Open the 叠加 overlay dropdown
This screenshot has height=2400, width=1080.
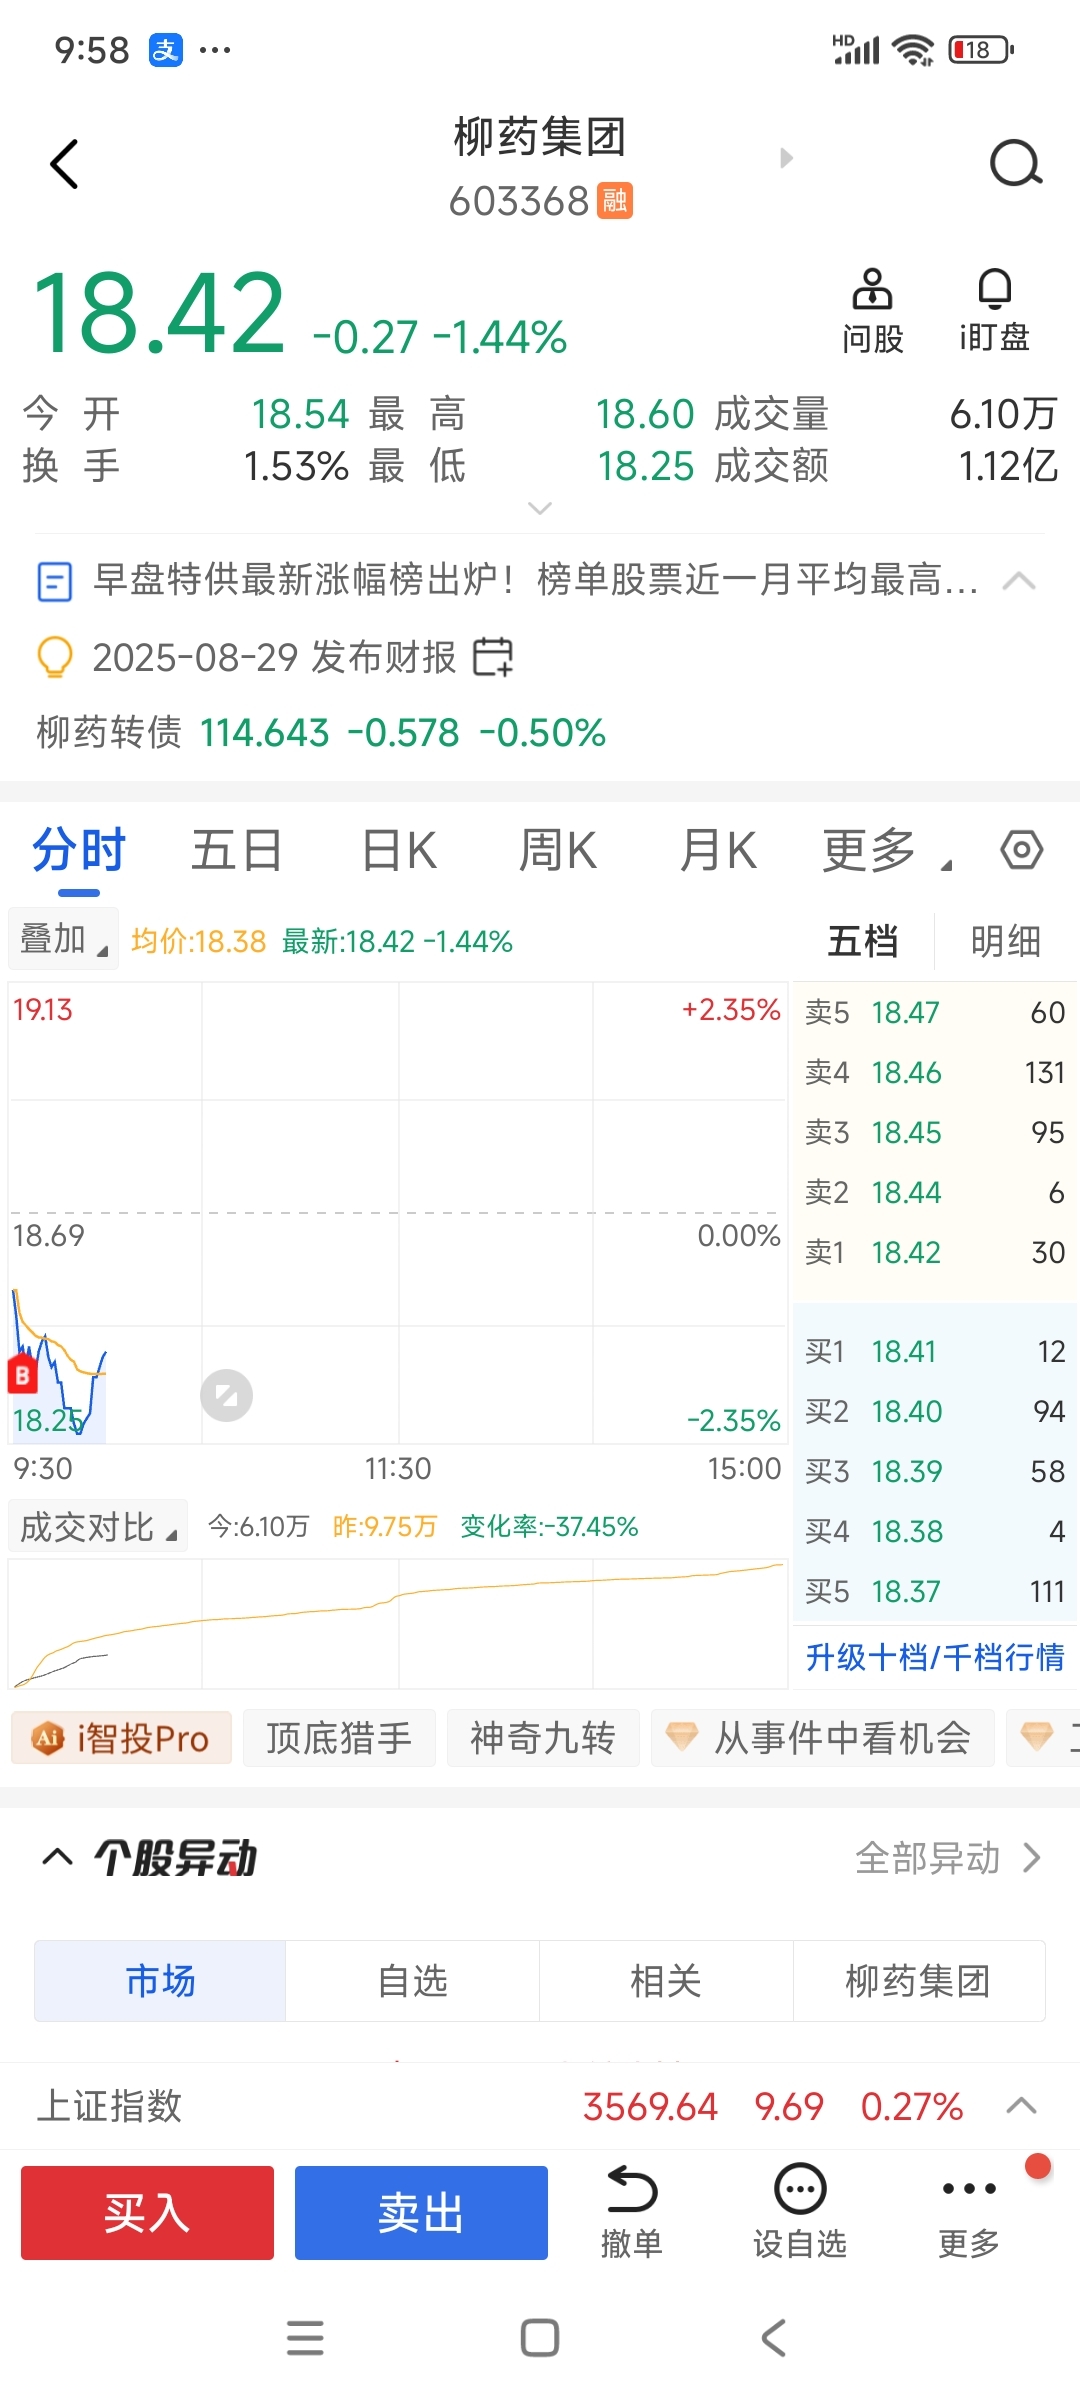pos(63,939)
